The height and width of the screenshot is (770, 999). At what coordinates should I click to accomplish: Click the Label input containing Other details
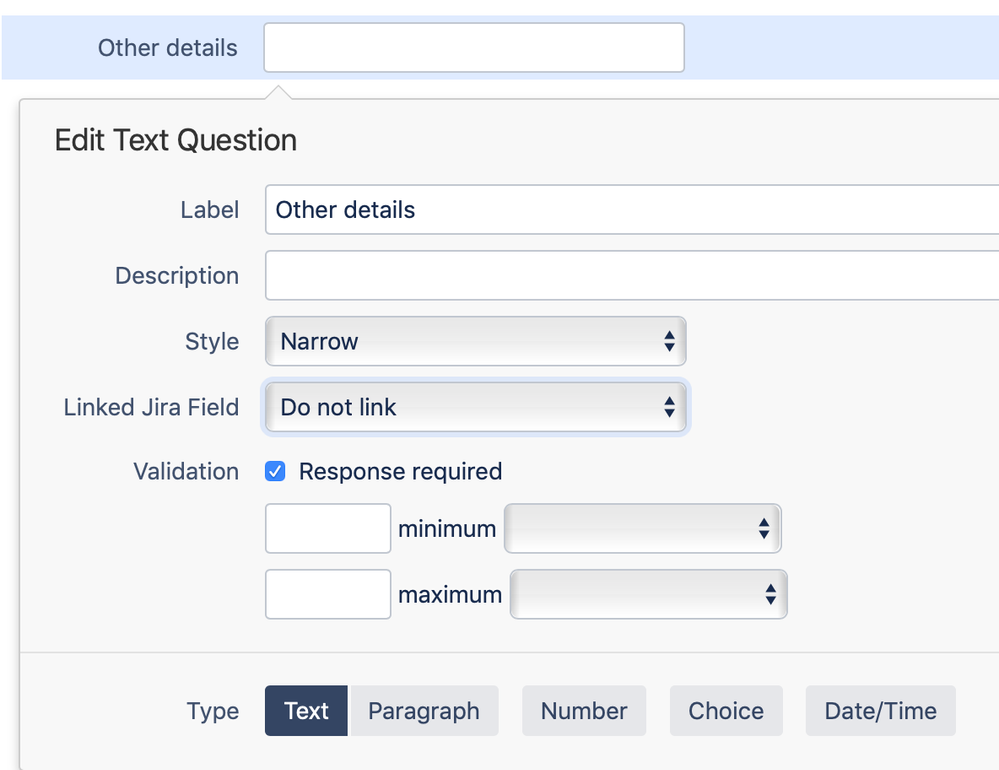coord(630,210)
